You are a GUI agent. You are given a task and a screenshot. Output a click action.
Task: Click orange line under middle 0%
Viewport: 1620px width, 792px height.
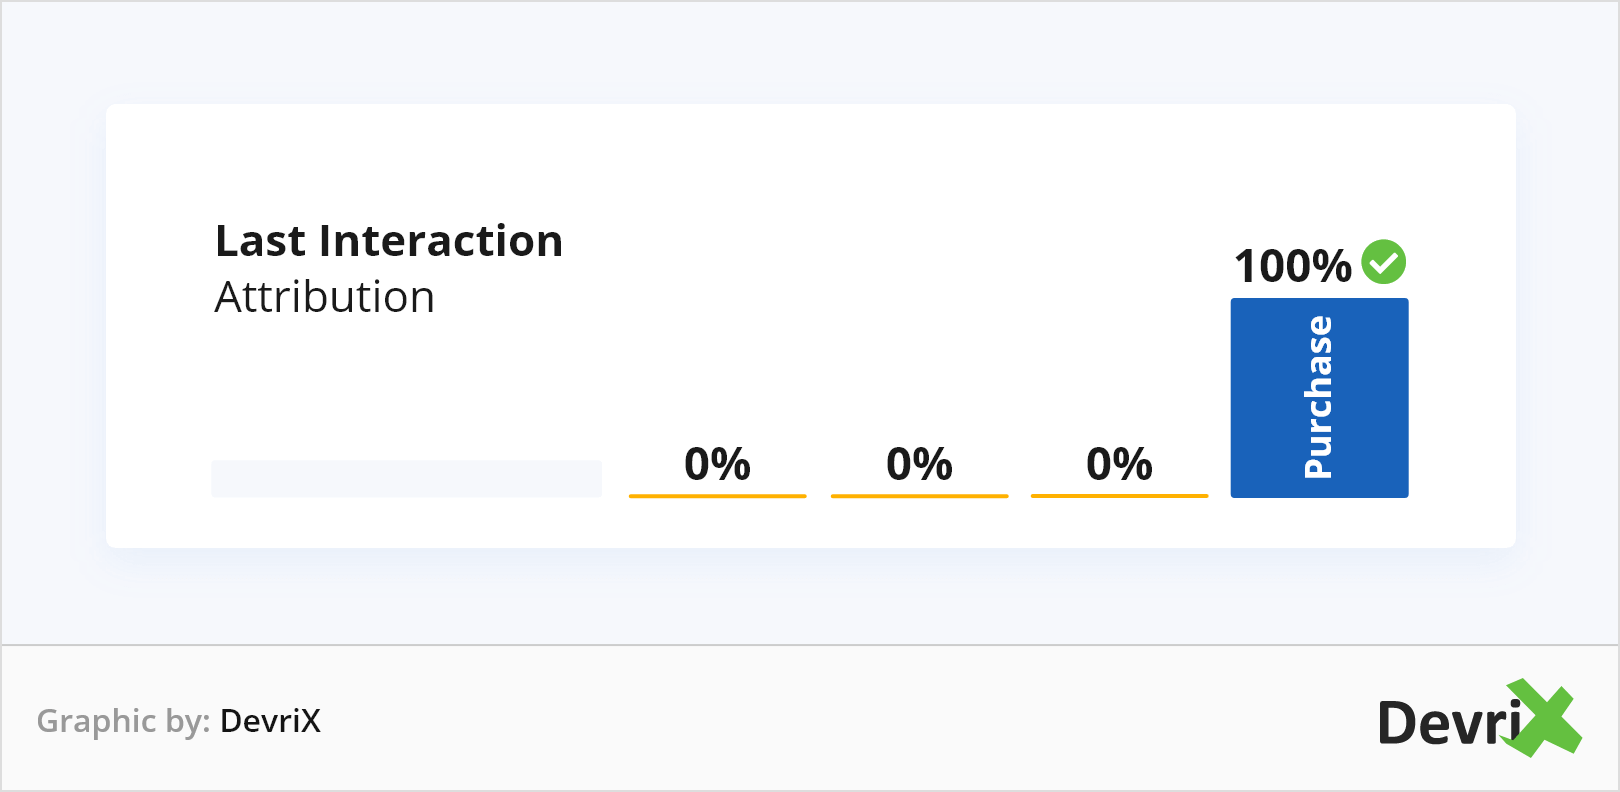[x=919, y=495]
